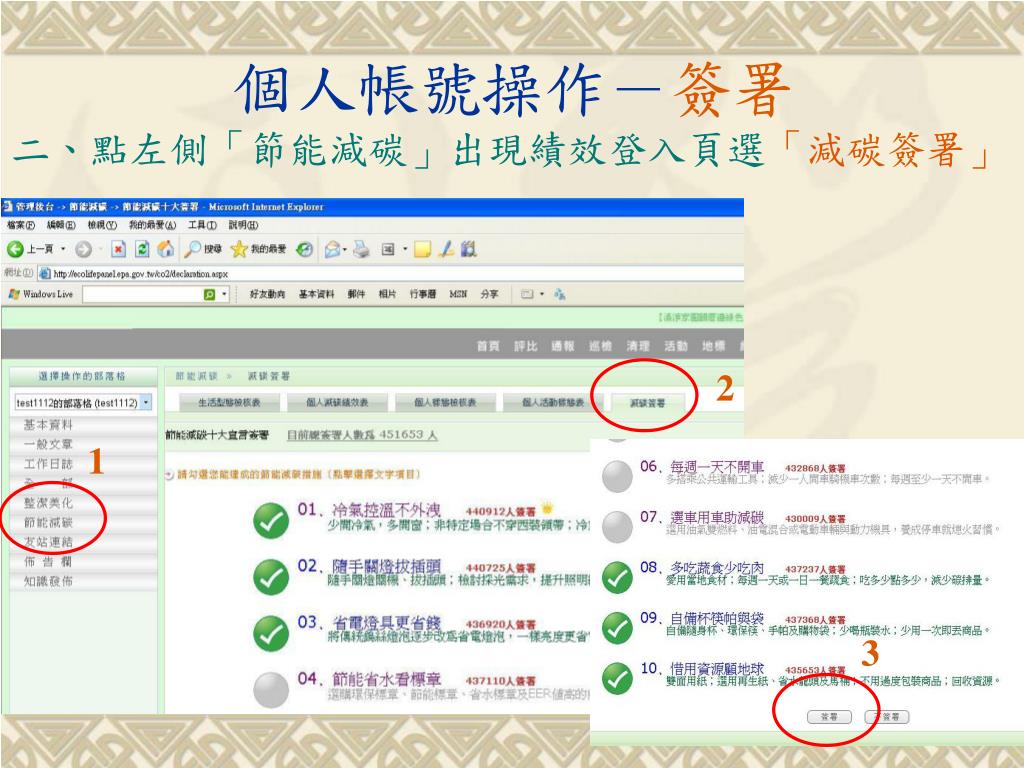This screenshot has height=768, width=1024.
Task: Click the 簽署 submit button
Action: pos(829,717)
